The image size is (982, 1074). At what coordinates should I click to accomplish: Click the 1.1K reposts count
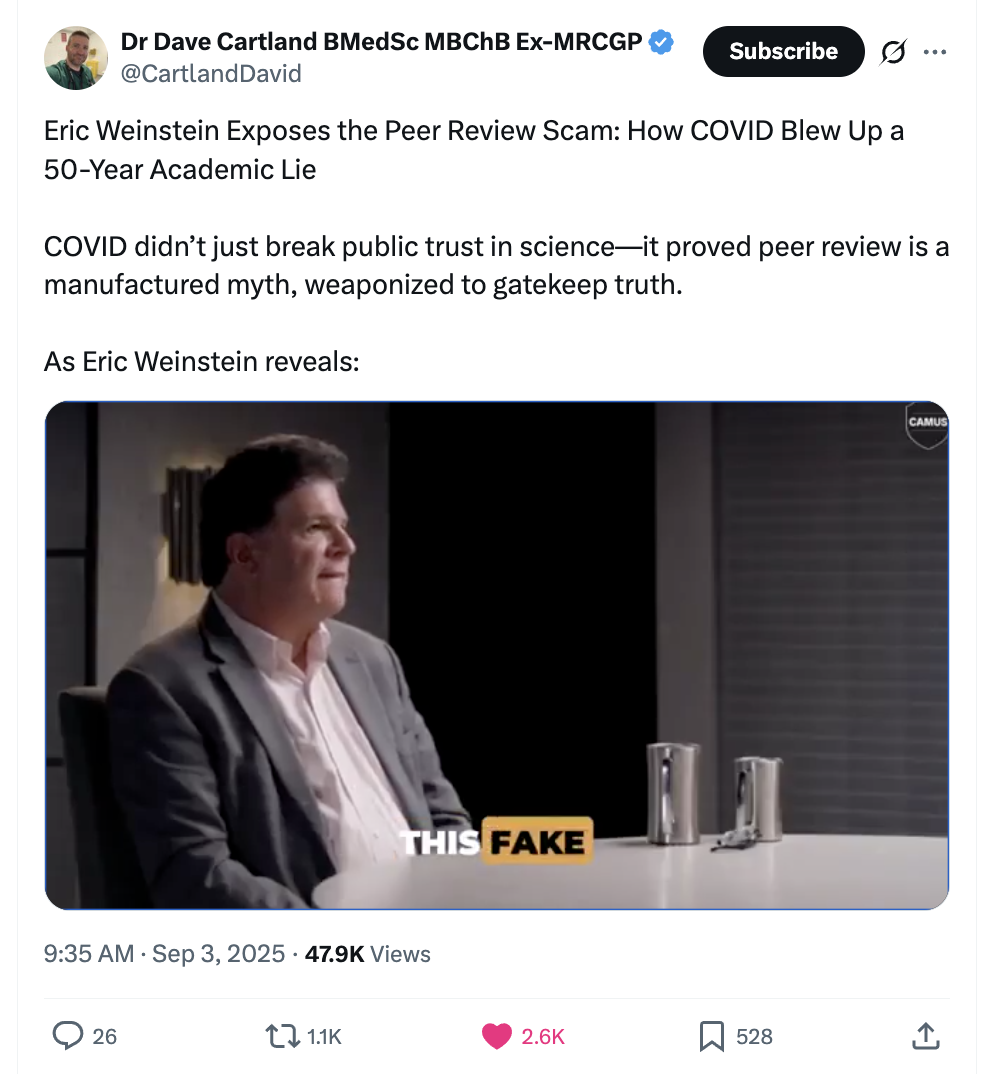[324, 1036]
